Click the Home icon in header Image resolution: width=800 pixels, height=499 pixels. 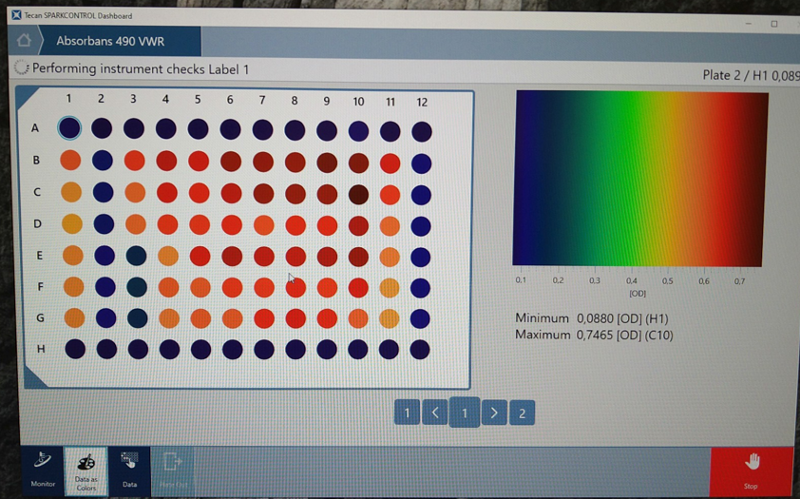[24, 42]
